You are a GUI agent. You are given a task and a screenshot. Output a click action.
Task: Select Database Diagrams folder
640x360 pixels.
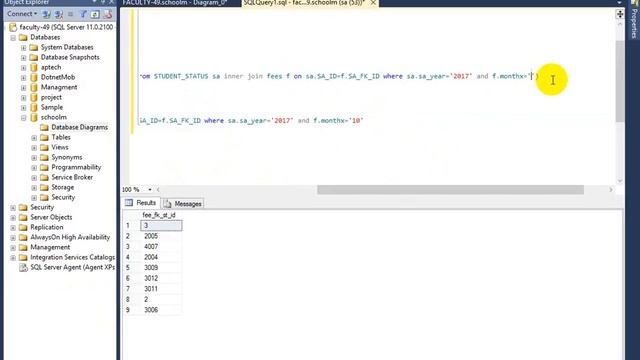[79, 127]
